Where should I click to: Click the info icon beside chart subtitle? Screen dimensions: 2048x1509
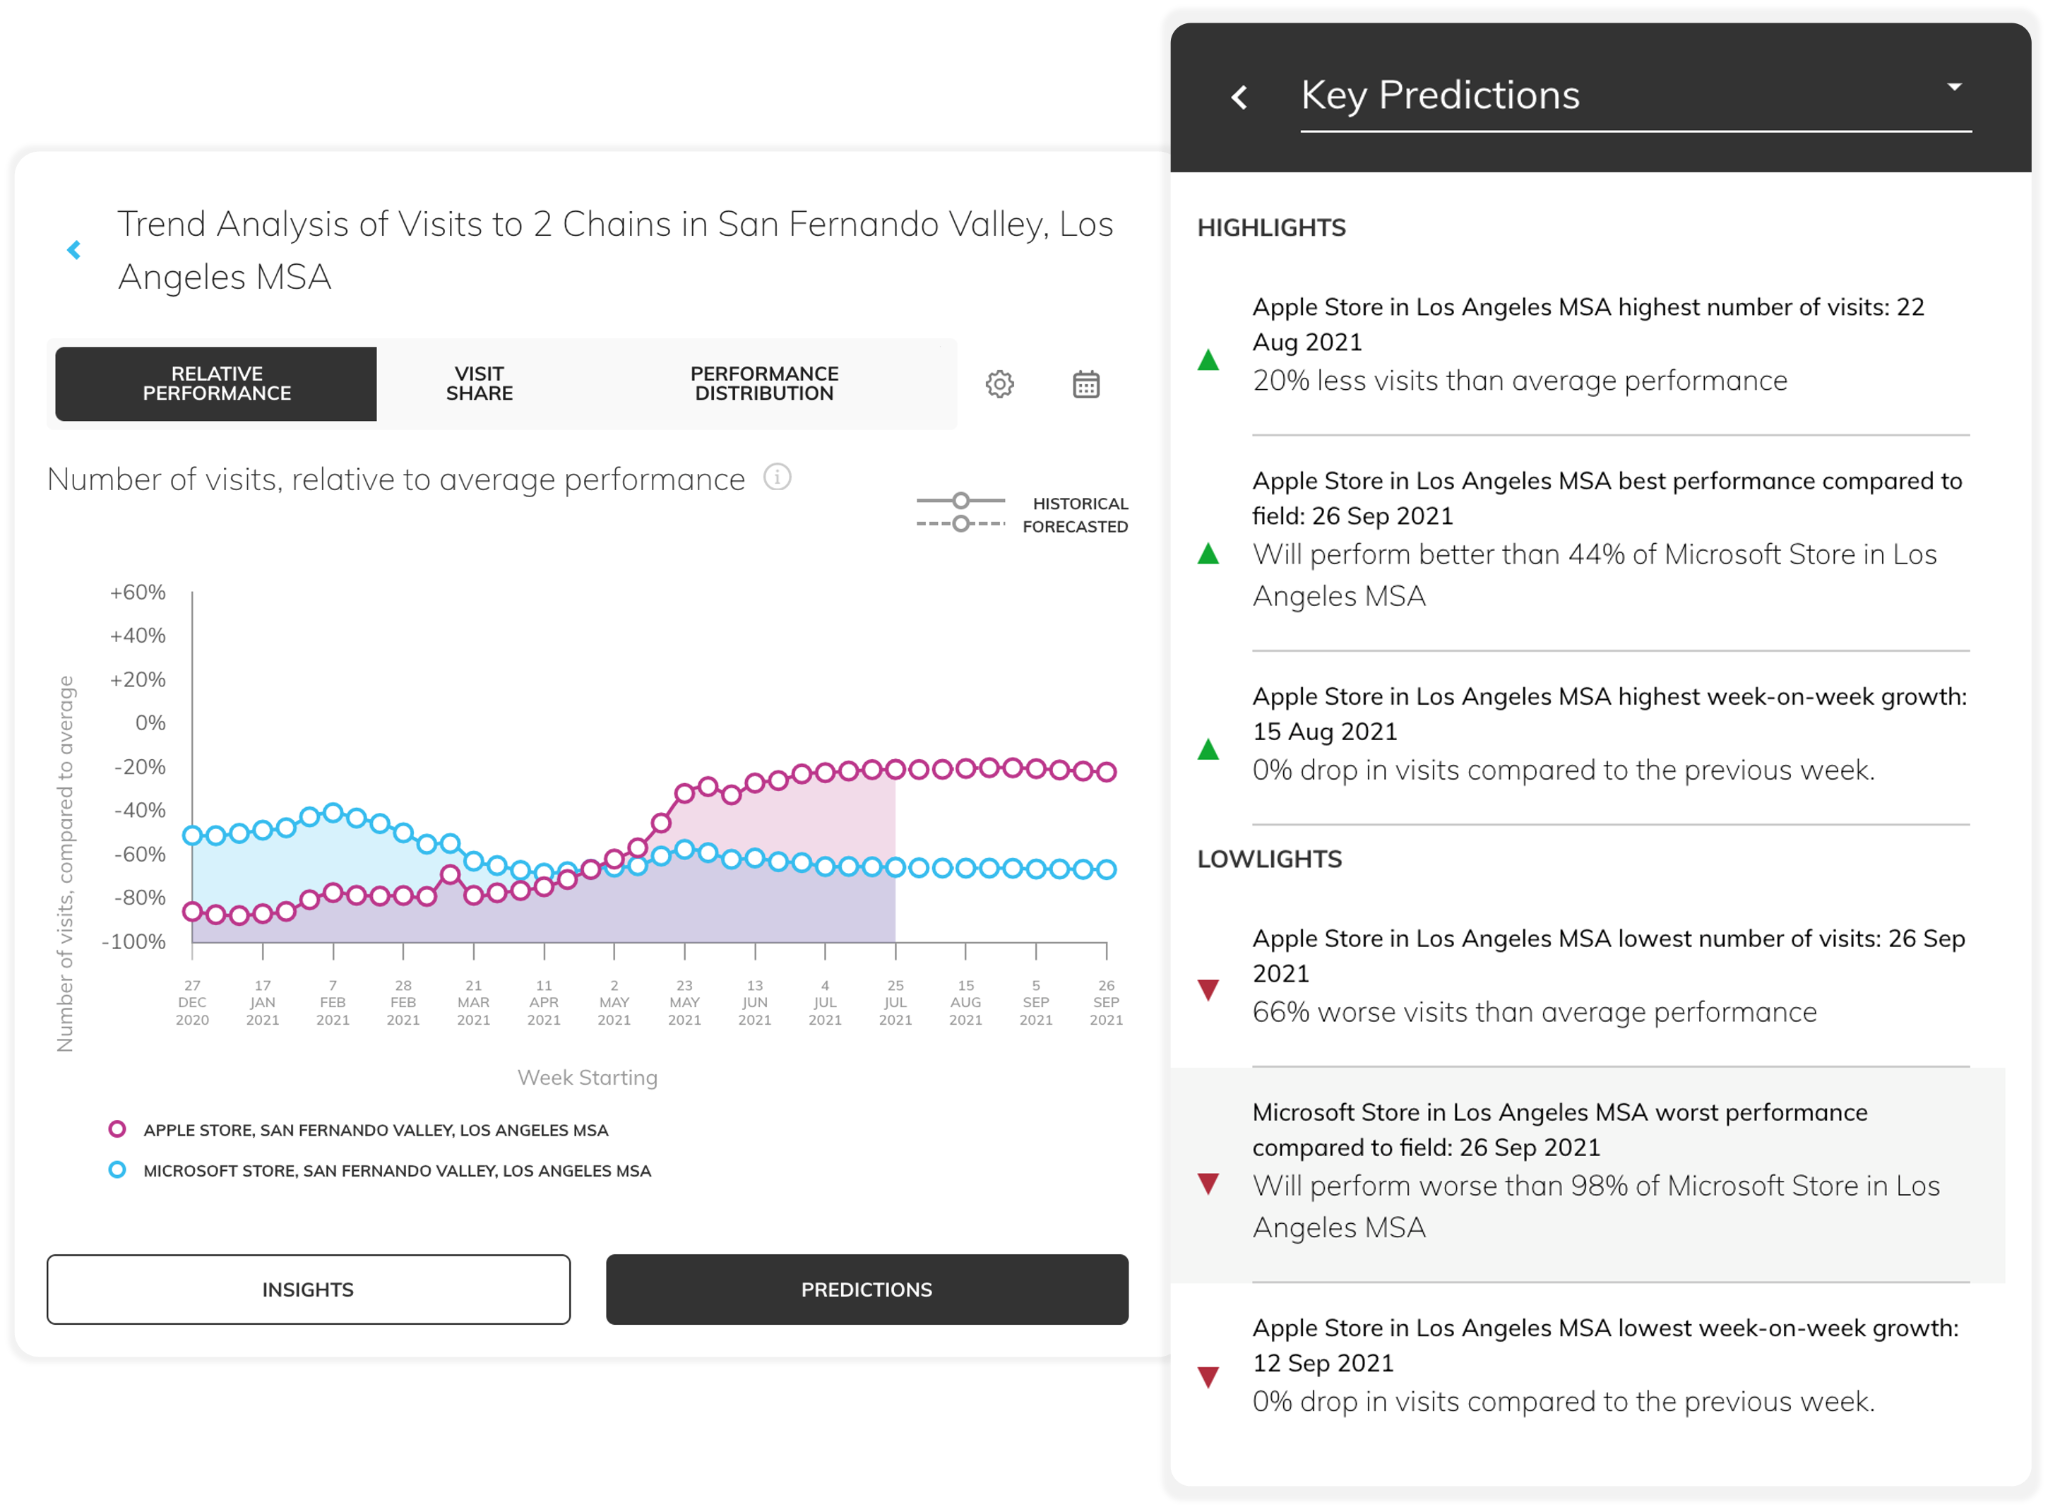(x=777, y=477)
